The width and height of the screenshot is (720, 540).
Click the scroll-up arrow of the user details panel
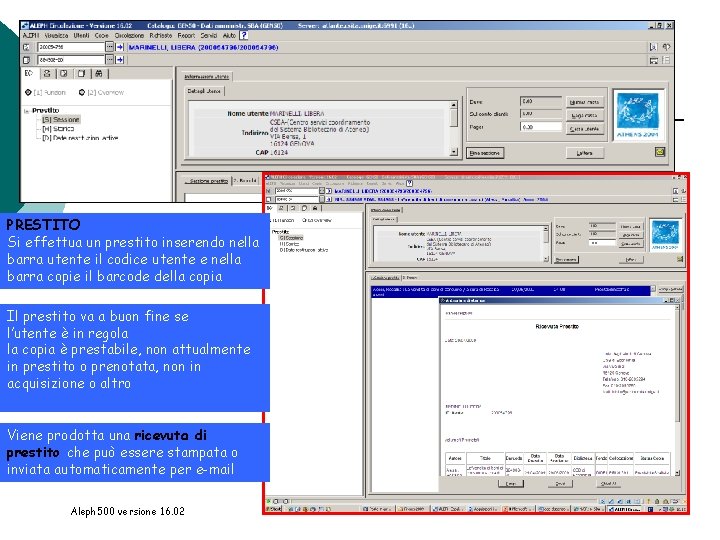pos(454,105)
